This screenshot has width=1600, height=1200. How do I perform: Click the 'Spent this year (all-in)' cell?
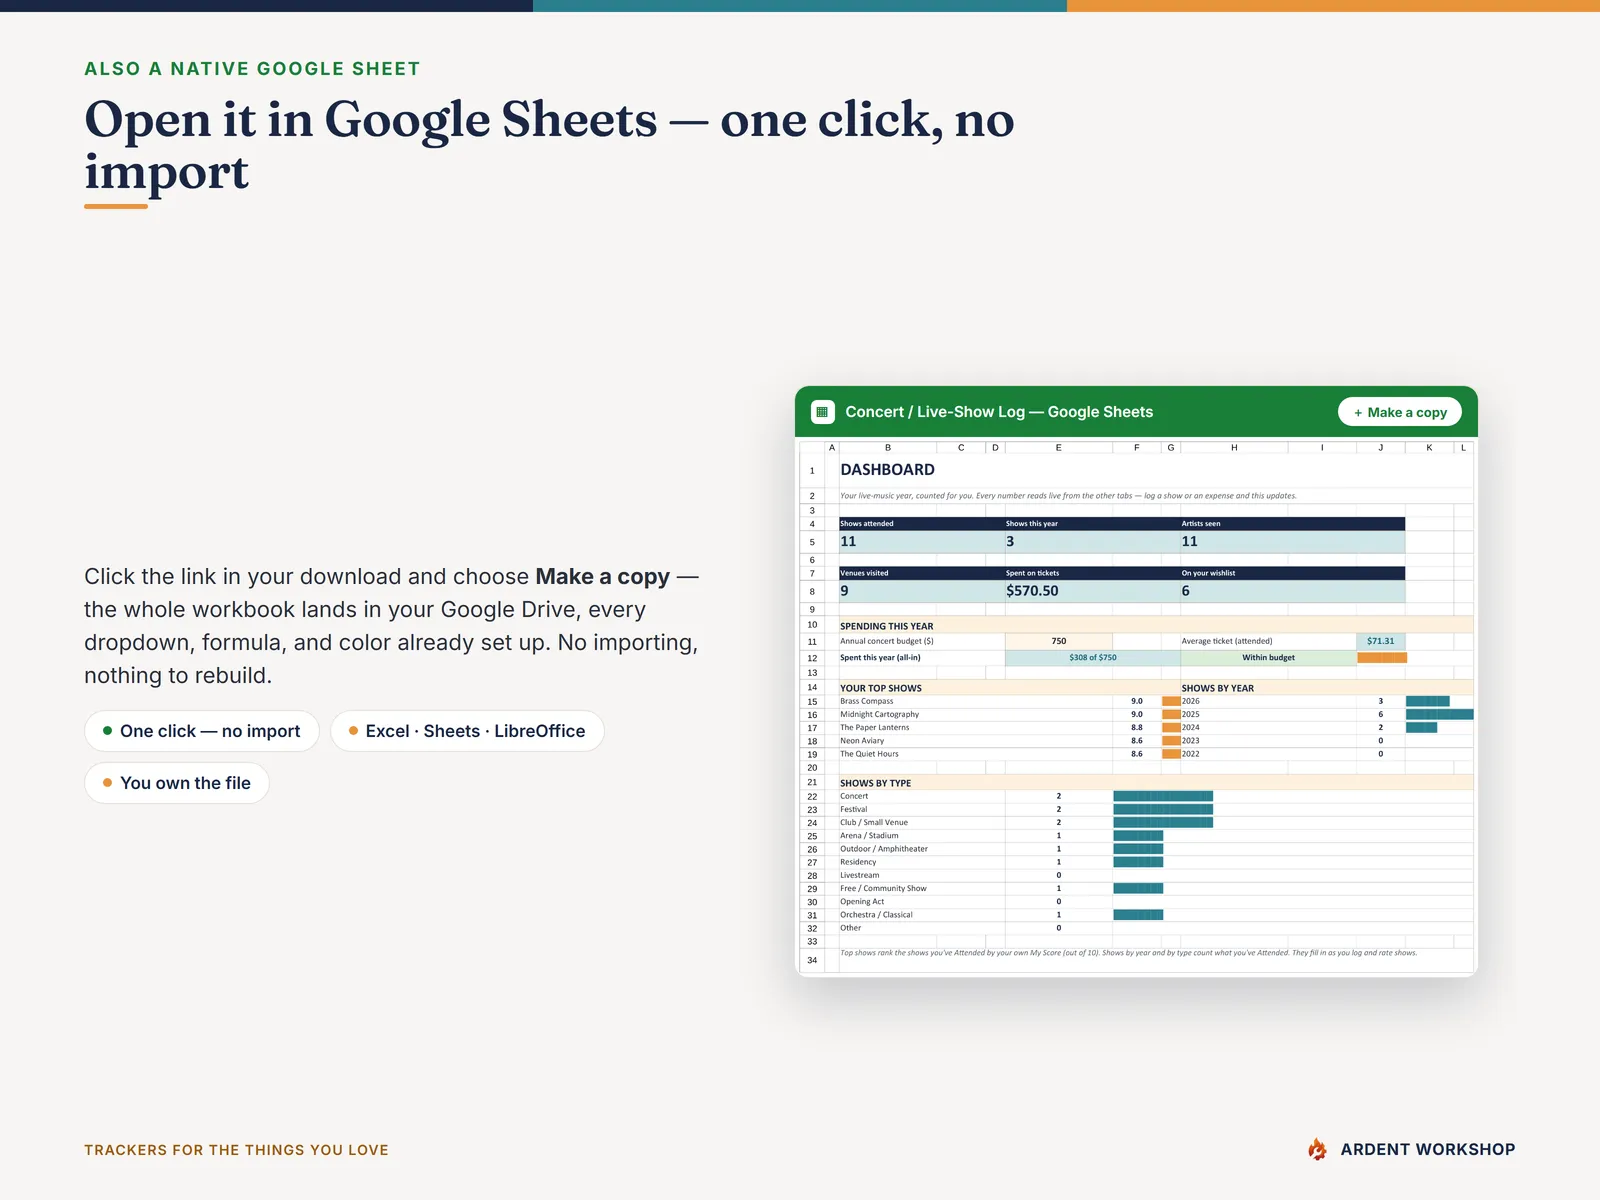pos(921,658)
